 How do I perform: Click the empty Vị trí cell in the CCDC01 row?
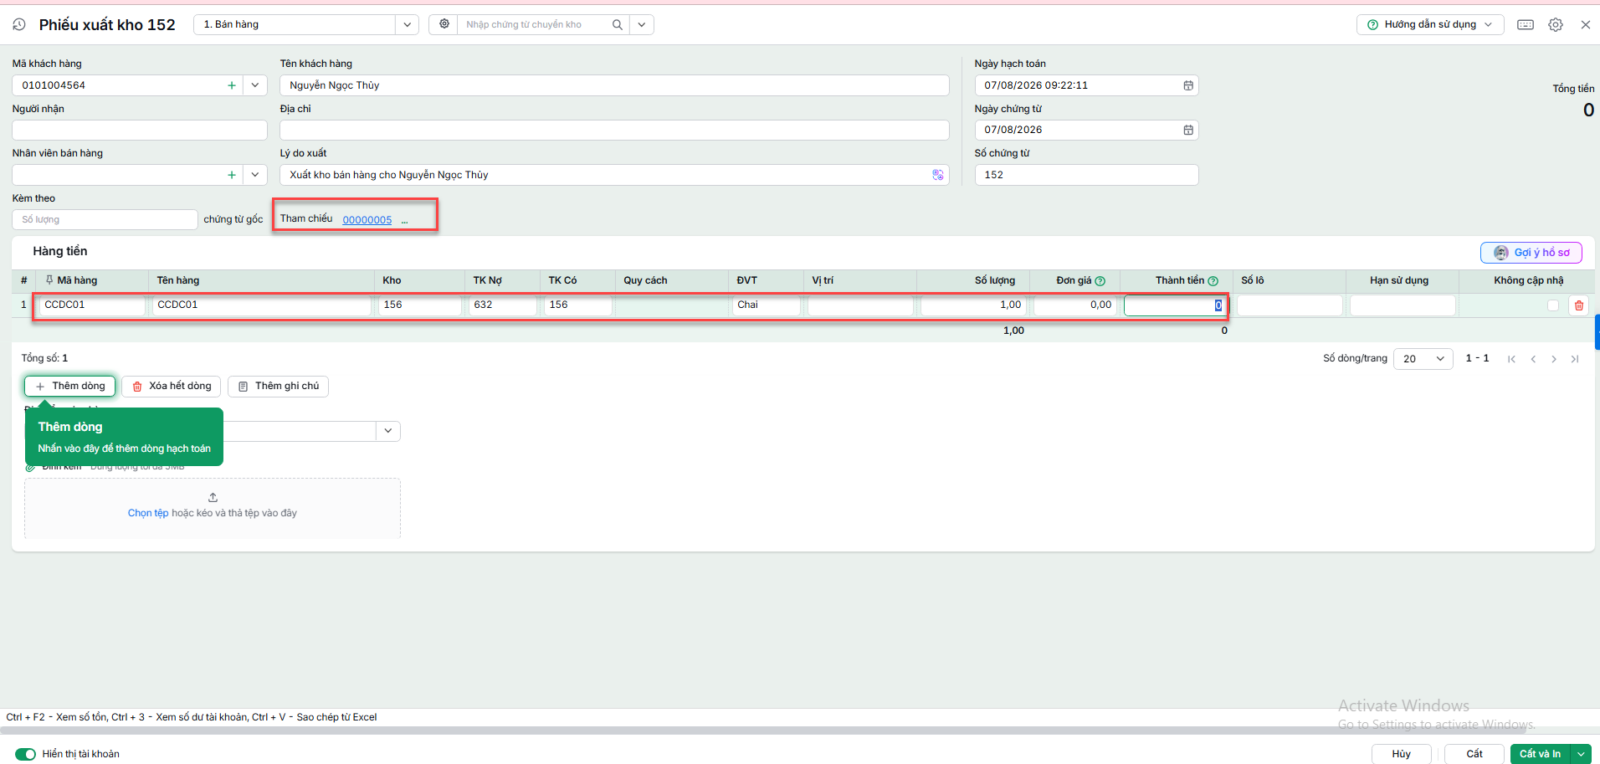pos(860,305)
